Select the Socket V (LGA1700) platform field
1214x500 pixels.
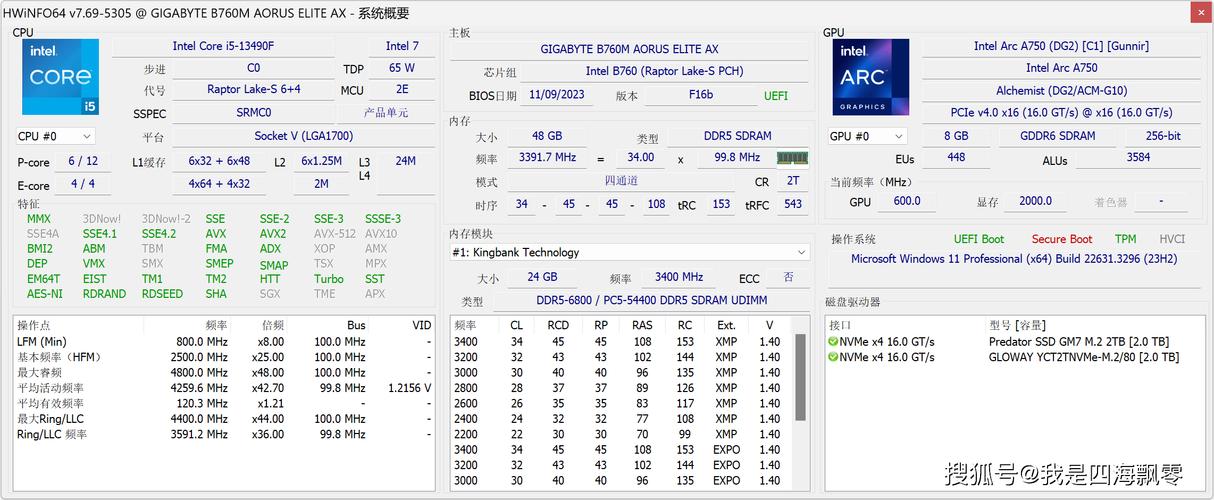click(304, 136)
